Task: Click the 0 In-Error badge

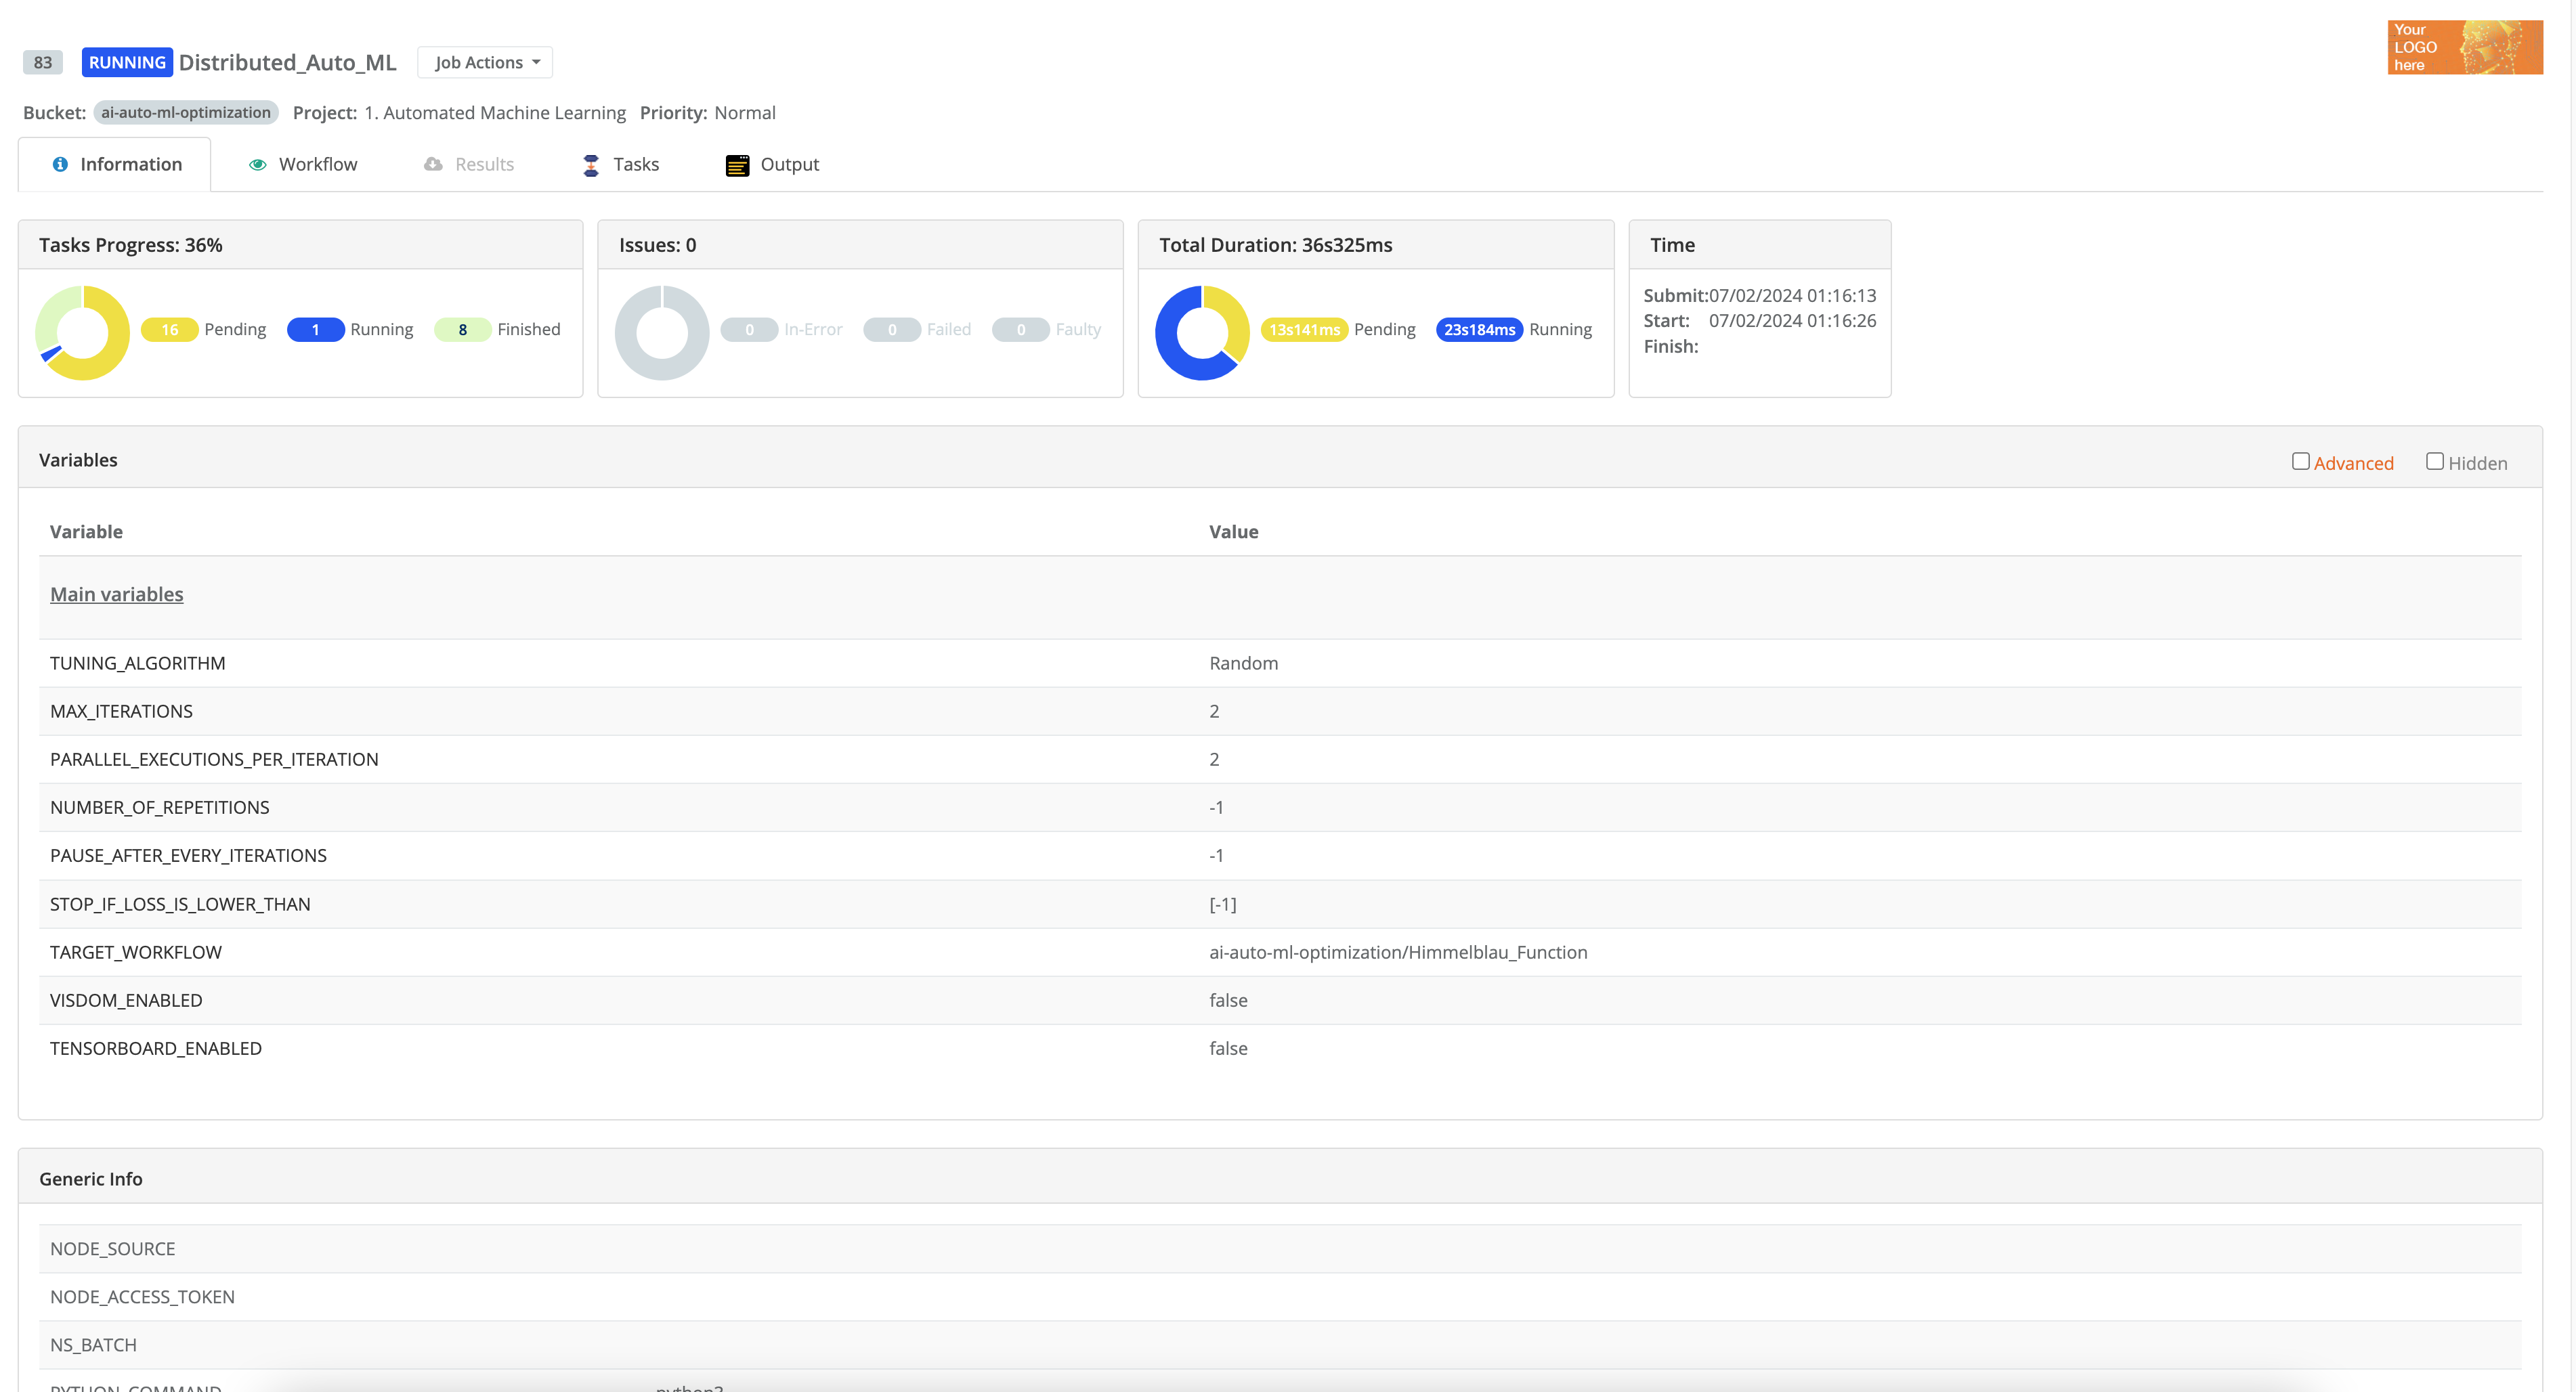Action: (750, 329)
